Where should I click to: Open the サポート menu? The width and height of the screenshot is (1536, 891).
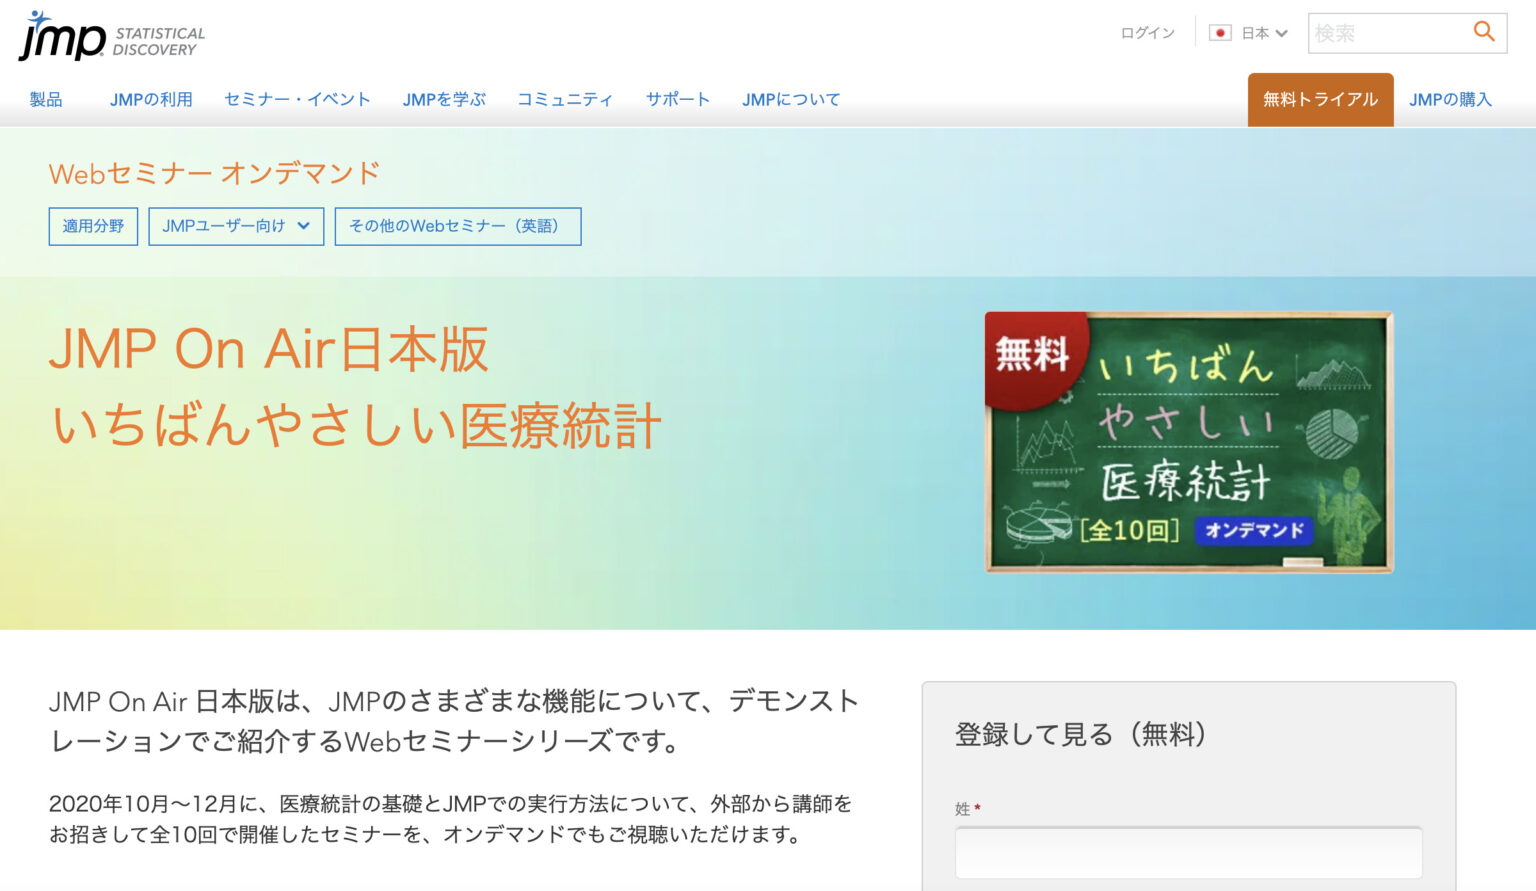(678, 99)
